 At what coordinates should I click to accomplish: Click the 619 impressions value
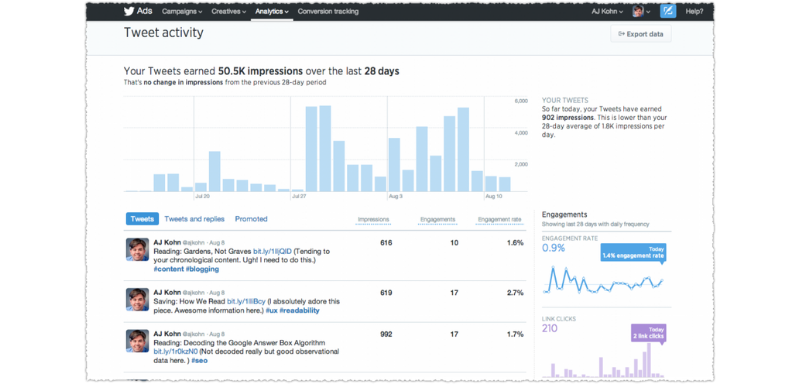(386, 293)
